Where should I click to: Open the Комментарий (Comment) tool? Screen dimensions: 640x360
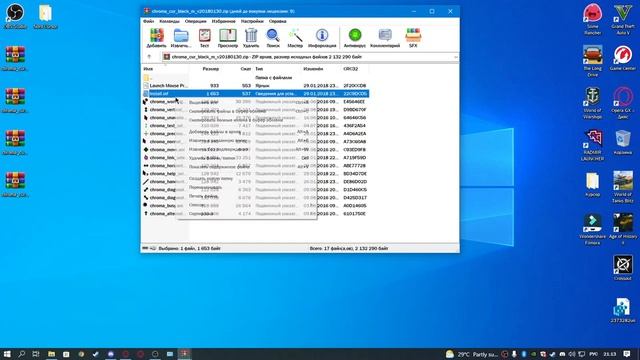click(385, 38)
